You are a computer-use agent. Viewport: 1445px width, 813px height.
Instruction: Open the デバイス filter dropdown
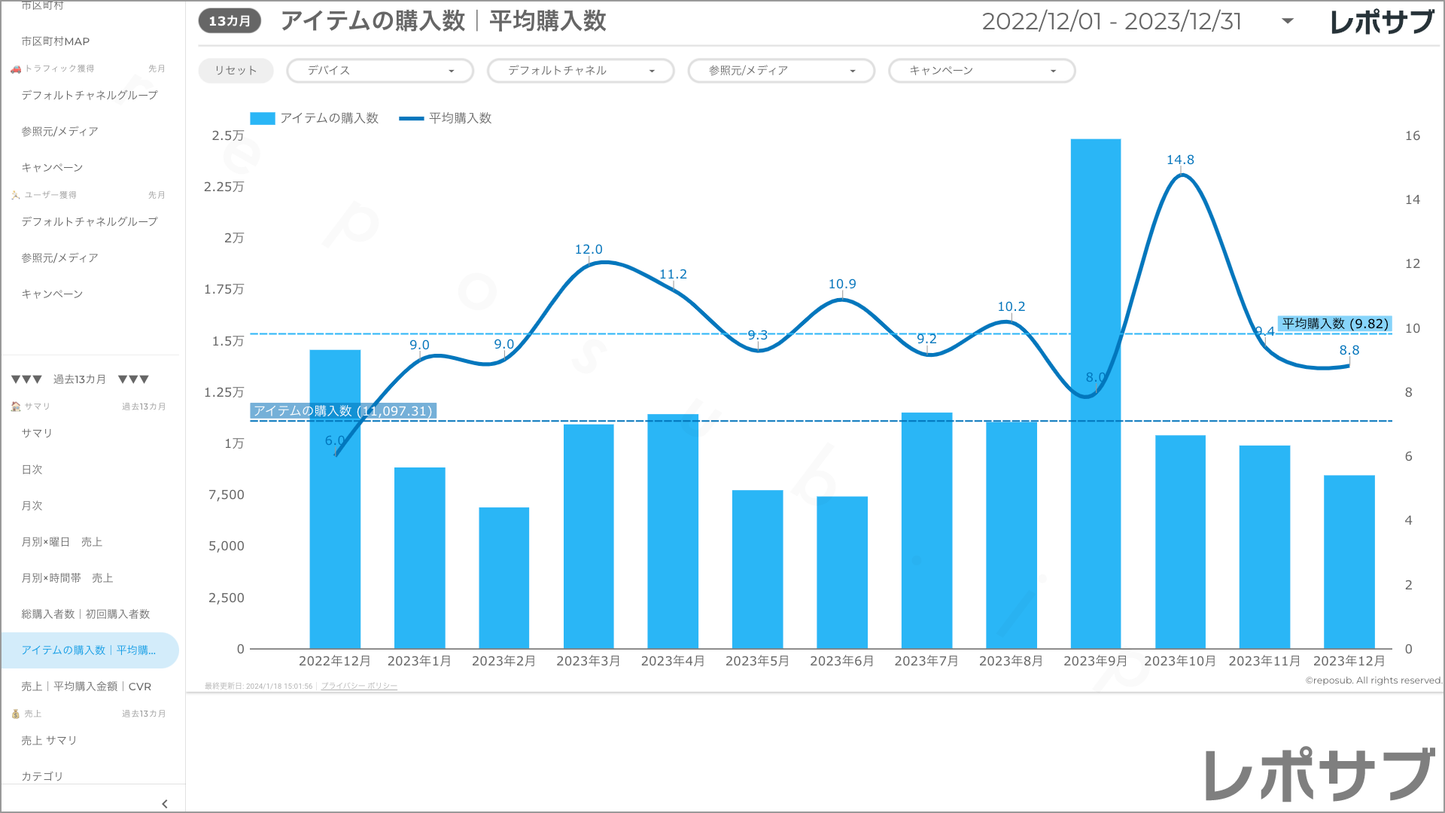(380, 71)
